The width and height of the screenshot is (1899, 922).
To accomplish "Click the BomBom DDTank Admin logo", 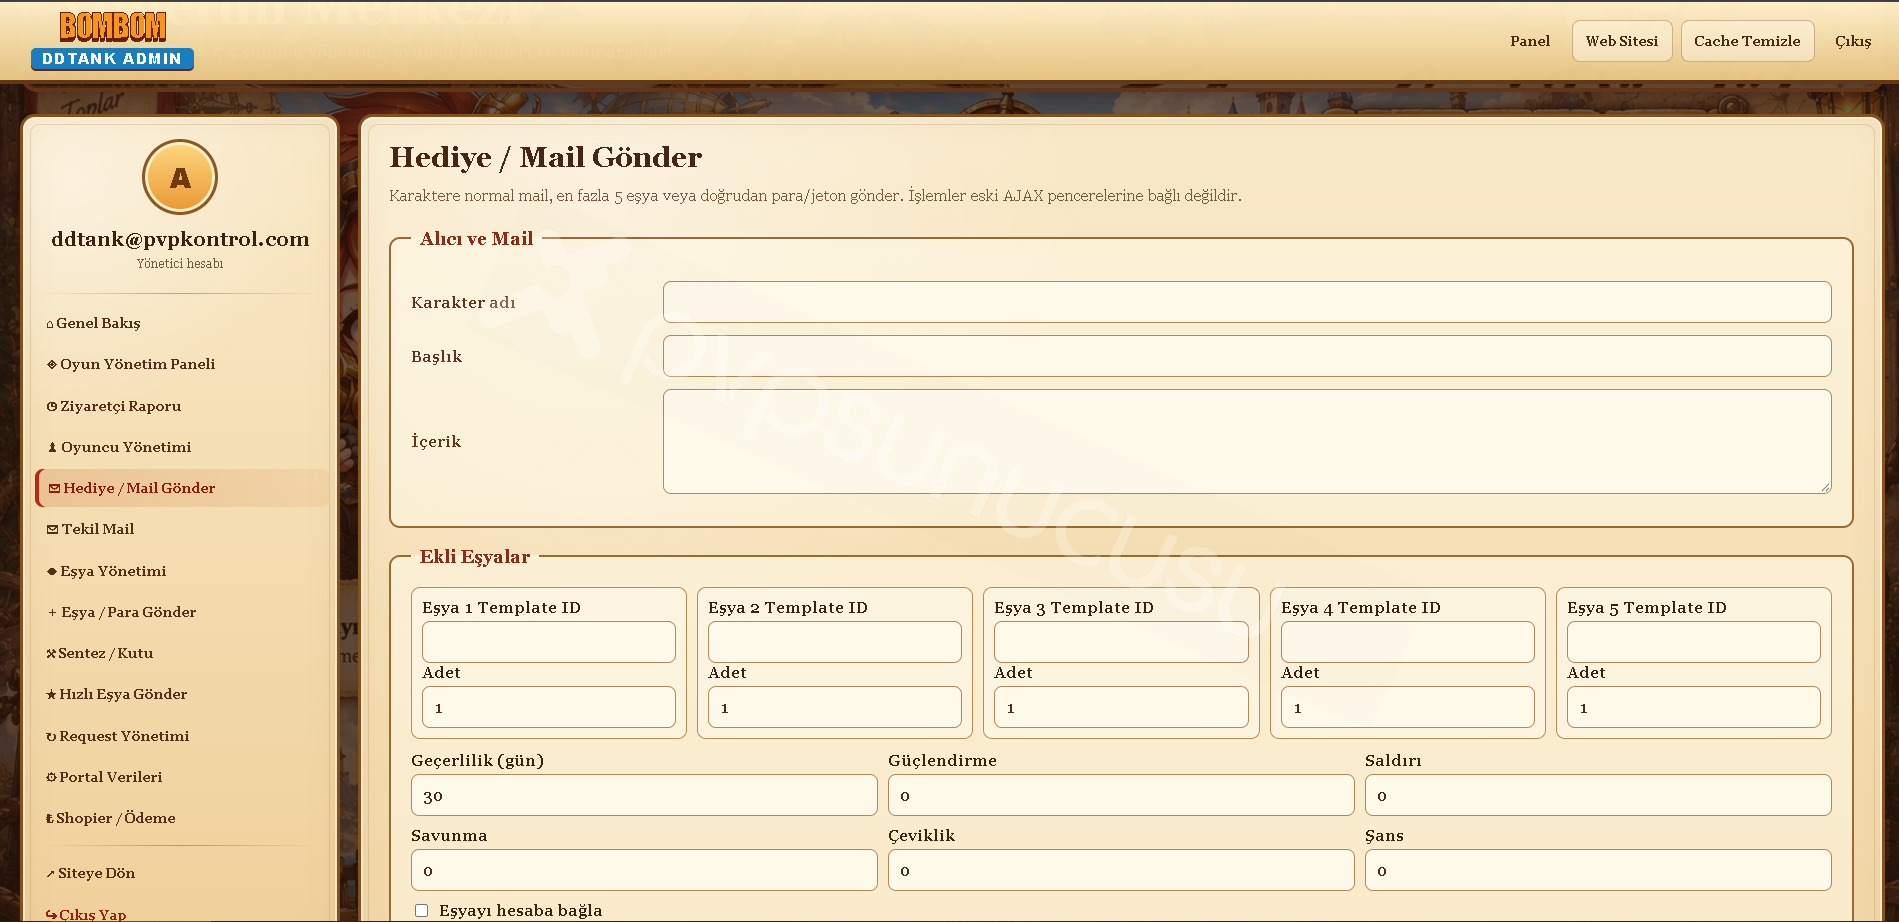I will tap(112, 41).
